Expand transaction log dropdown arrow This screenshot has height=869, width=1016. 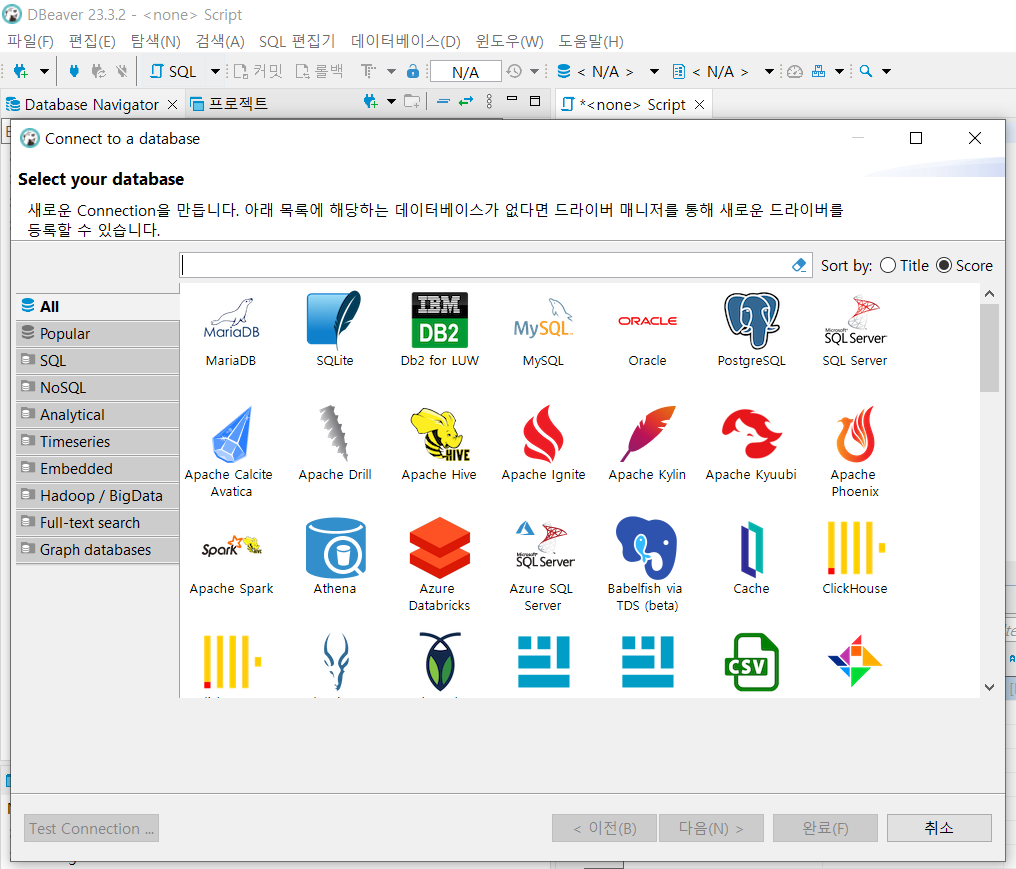coord(535,71)
